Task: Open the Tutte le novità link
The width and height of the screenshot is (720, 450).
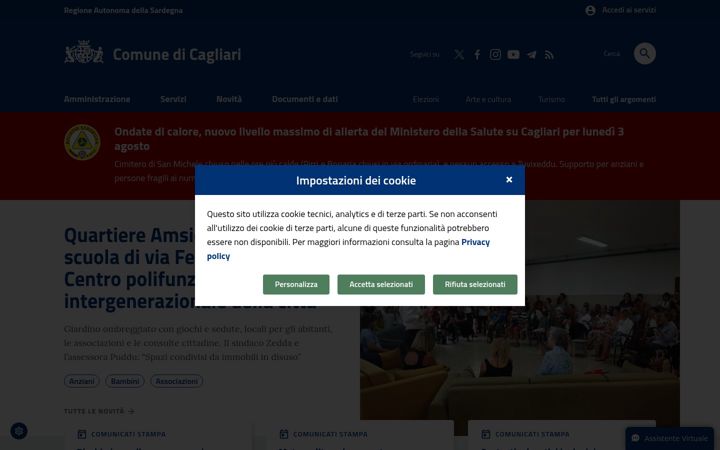Action: [99, 411]
